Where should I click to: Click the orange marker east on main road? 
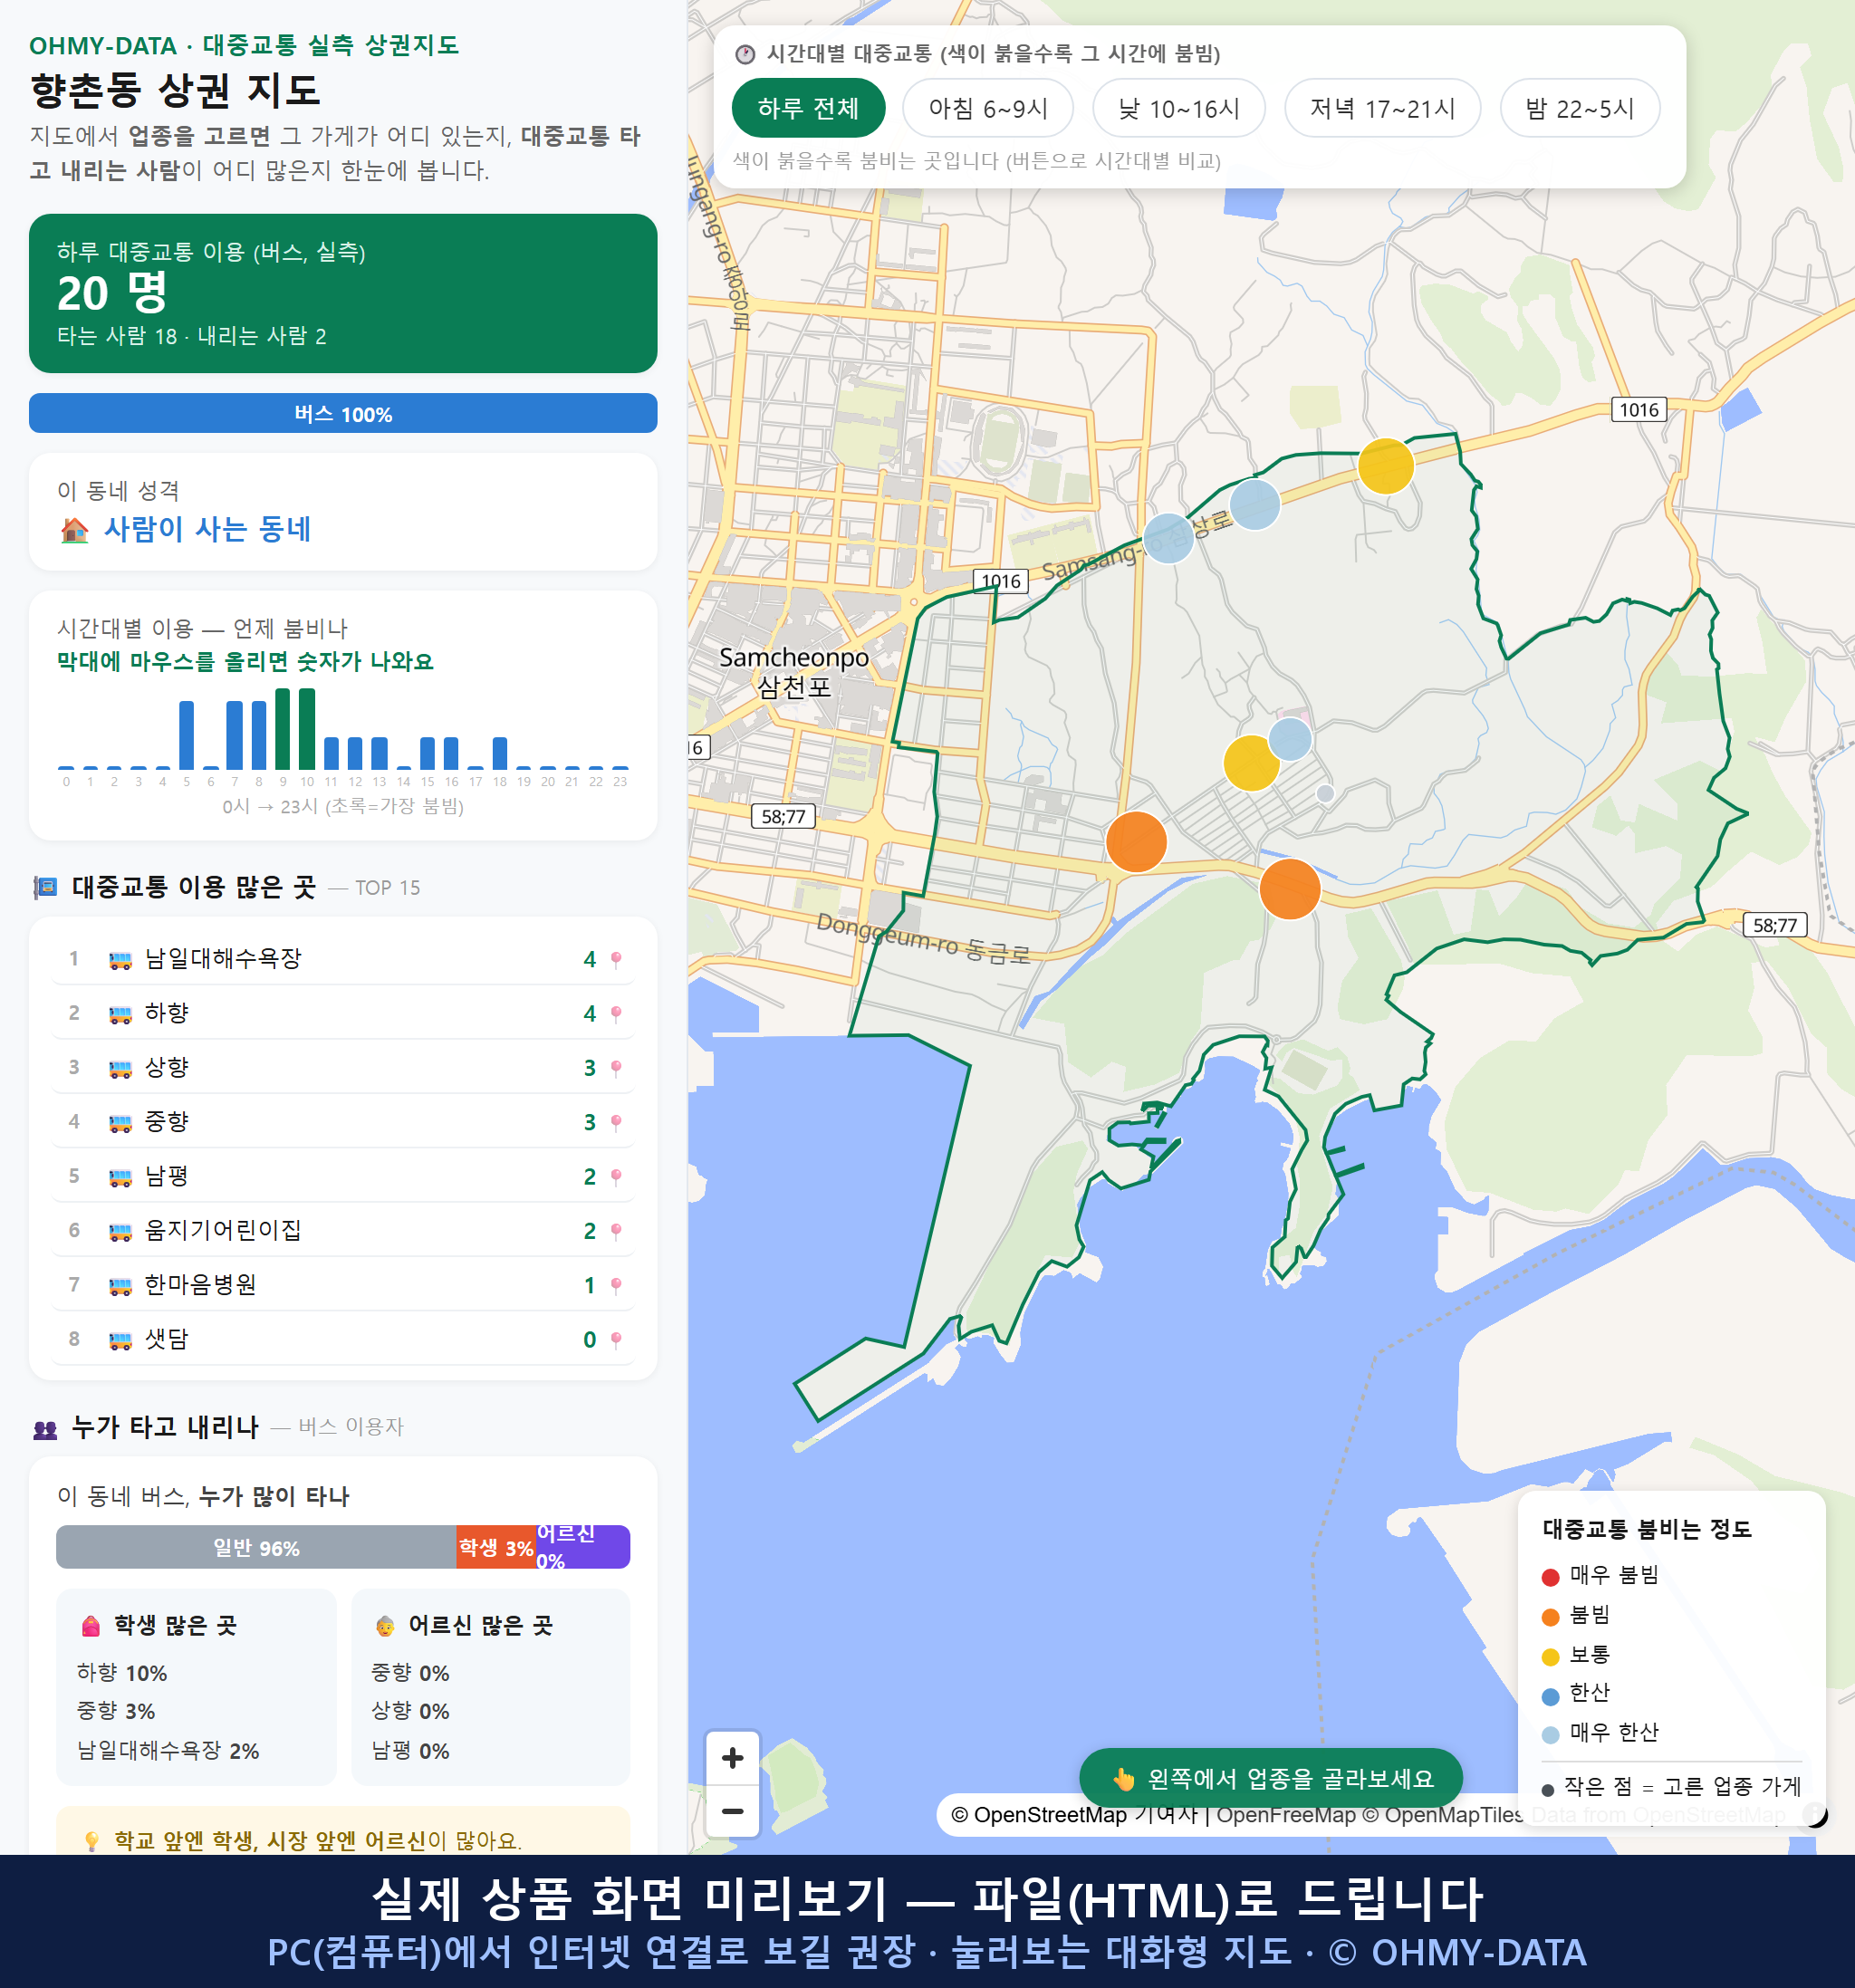coord(1289,889)
